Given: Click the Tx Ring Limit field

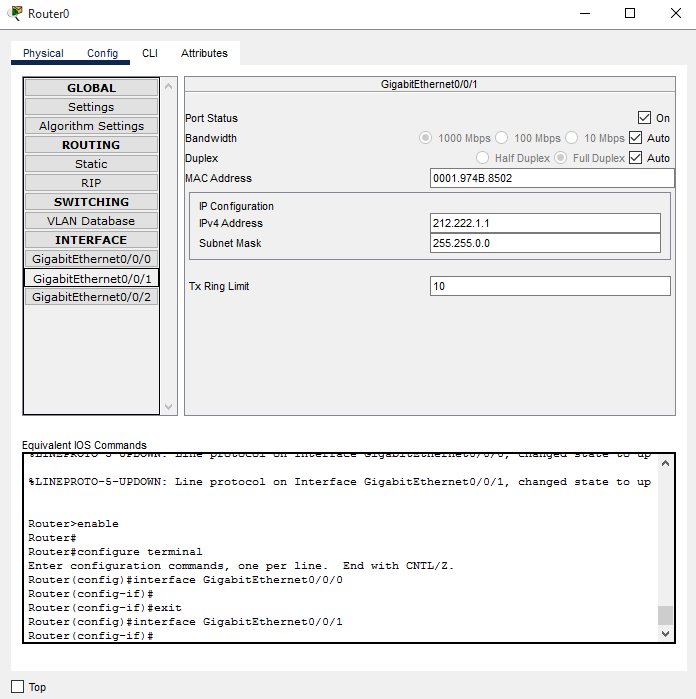Looking at the screenshot, I should point(550,286).
